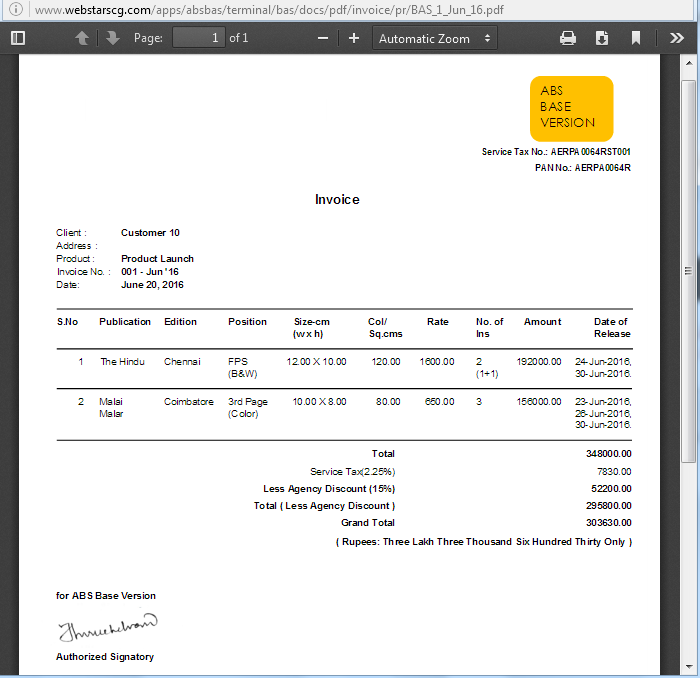
Task: Click the scrollbar up arrow
Action: [689, 63]
